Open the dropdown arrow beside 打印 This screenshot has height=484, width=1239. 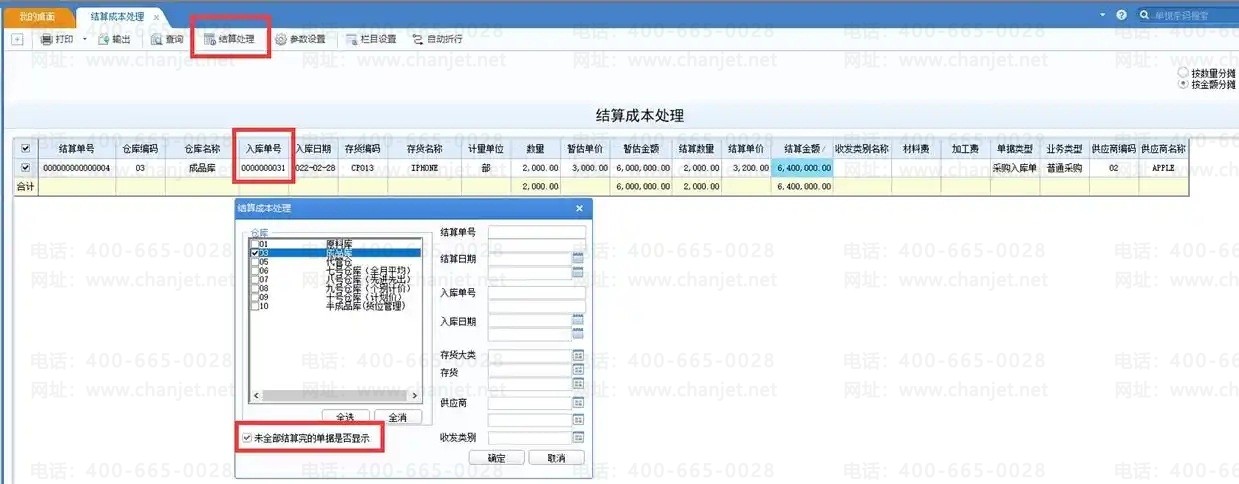84,40
